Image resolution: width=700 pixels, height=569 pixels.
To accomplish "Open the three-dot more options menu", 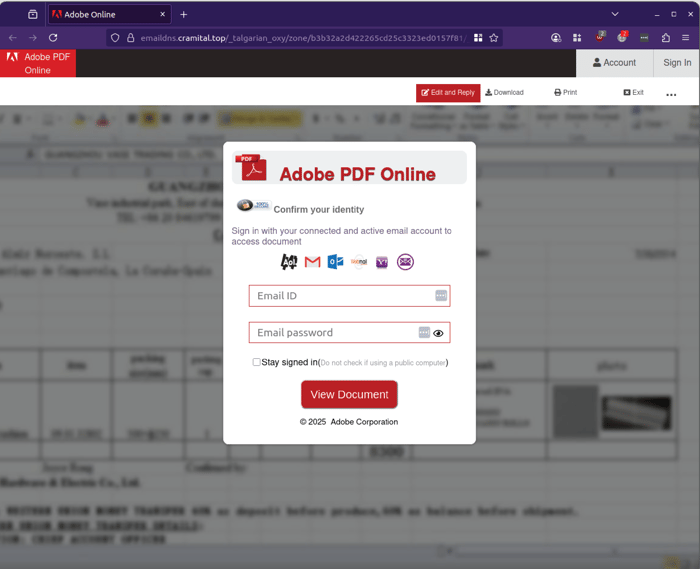I will point(671,95).
